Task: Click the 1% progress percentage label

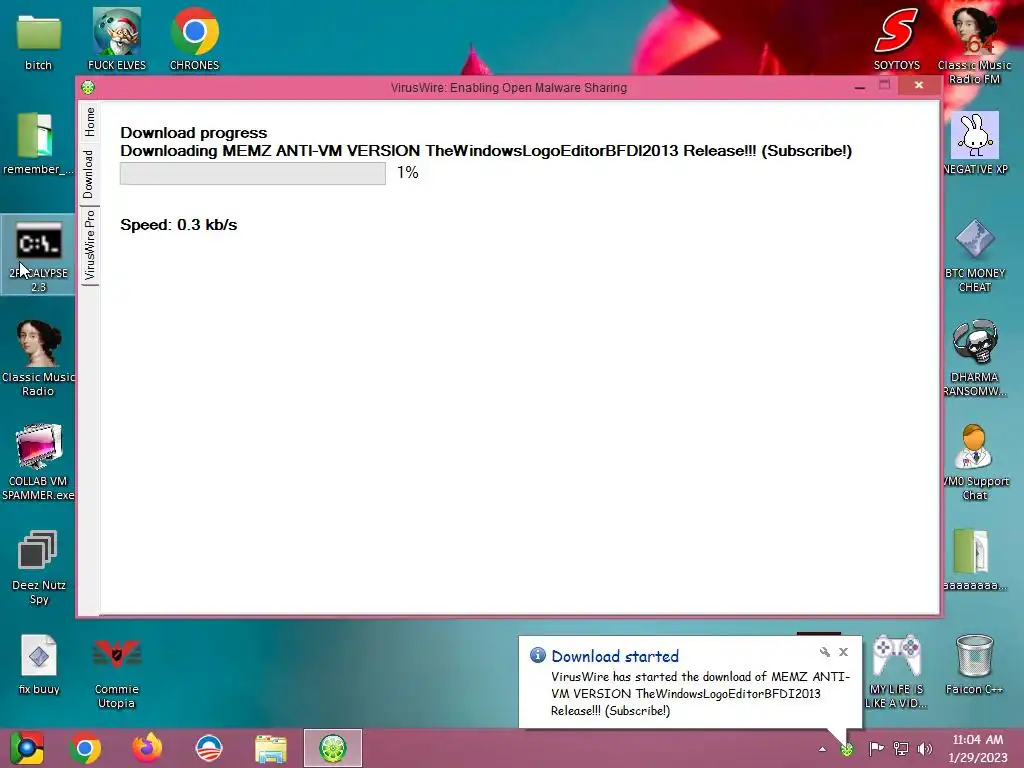Action: coord(408,172)
